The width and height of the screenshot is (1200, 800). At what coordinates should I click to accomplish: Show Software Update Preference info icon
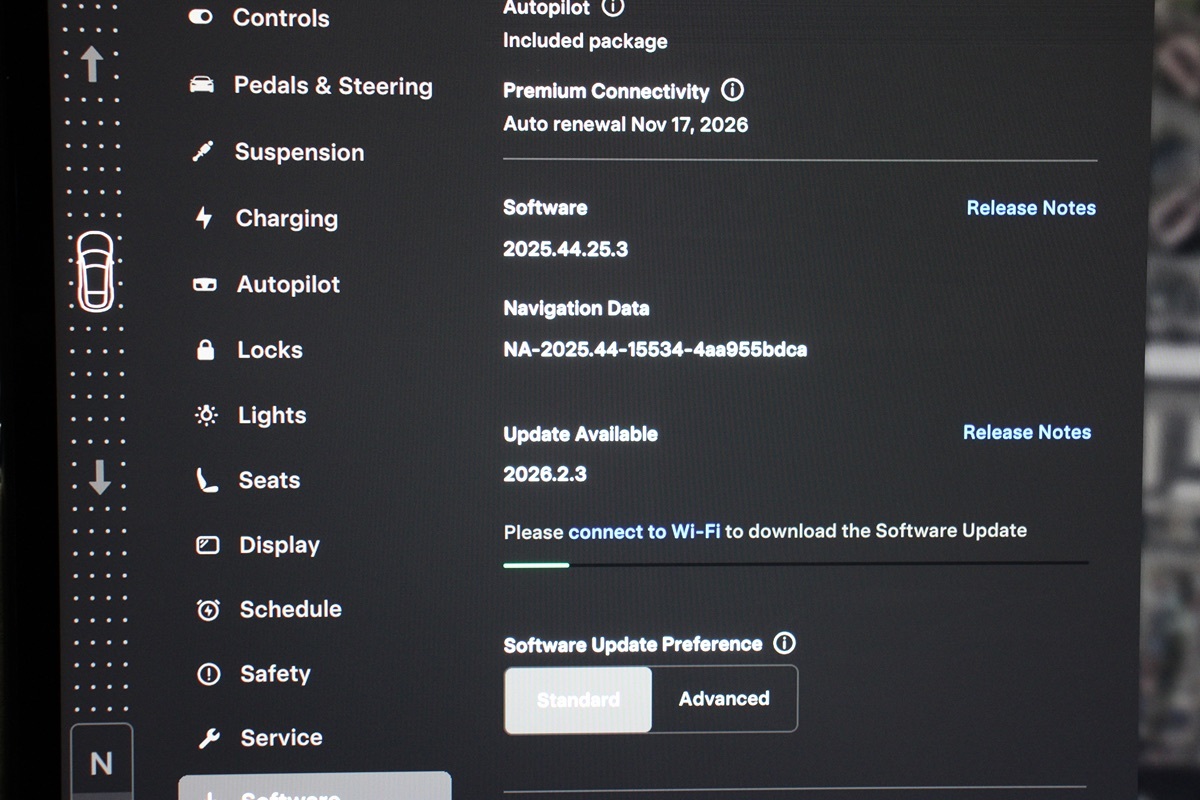[x=785, y=643]
